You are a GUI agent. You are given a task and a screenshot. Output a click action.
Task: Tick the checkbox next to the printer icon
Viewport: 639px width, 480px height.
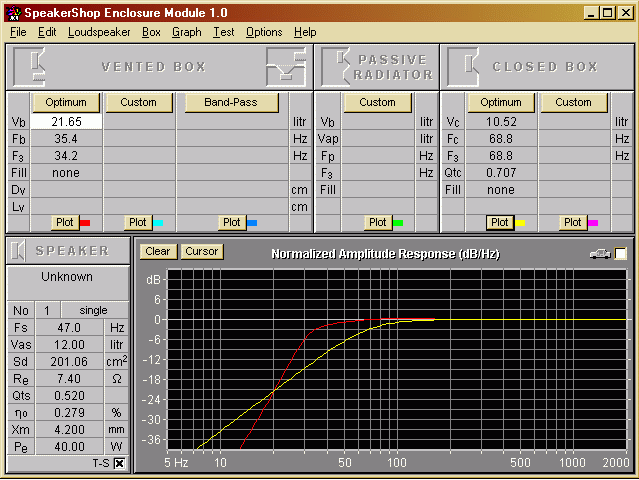tap(621, 254)
